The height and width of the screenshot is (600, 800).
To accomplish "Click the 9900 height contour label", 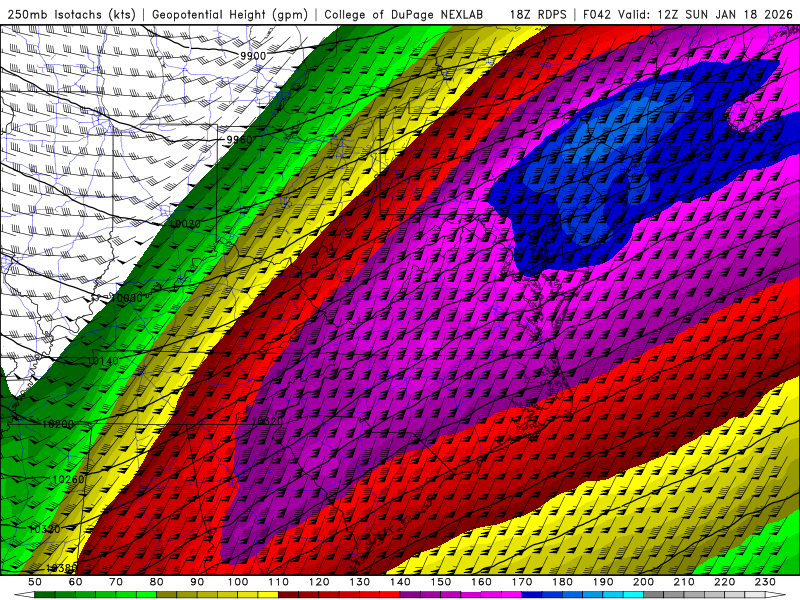I will click(x=253, y=56).
